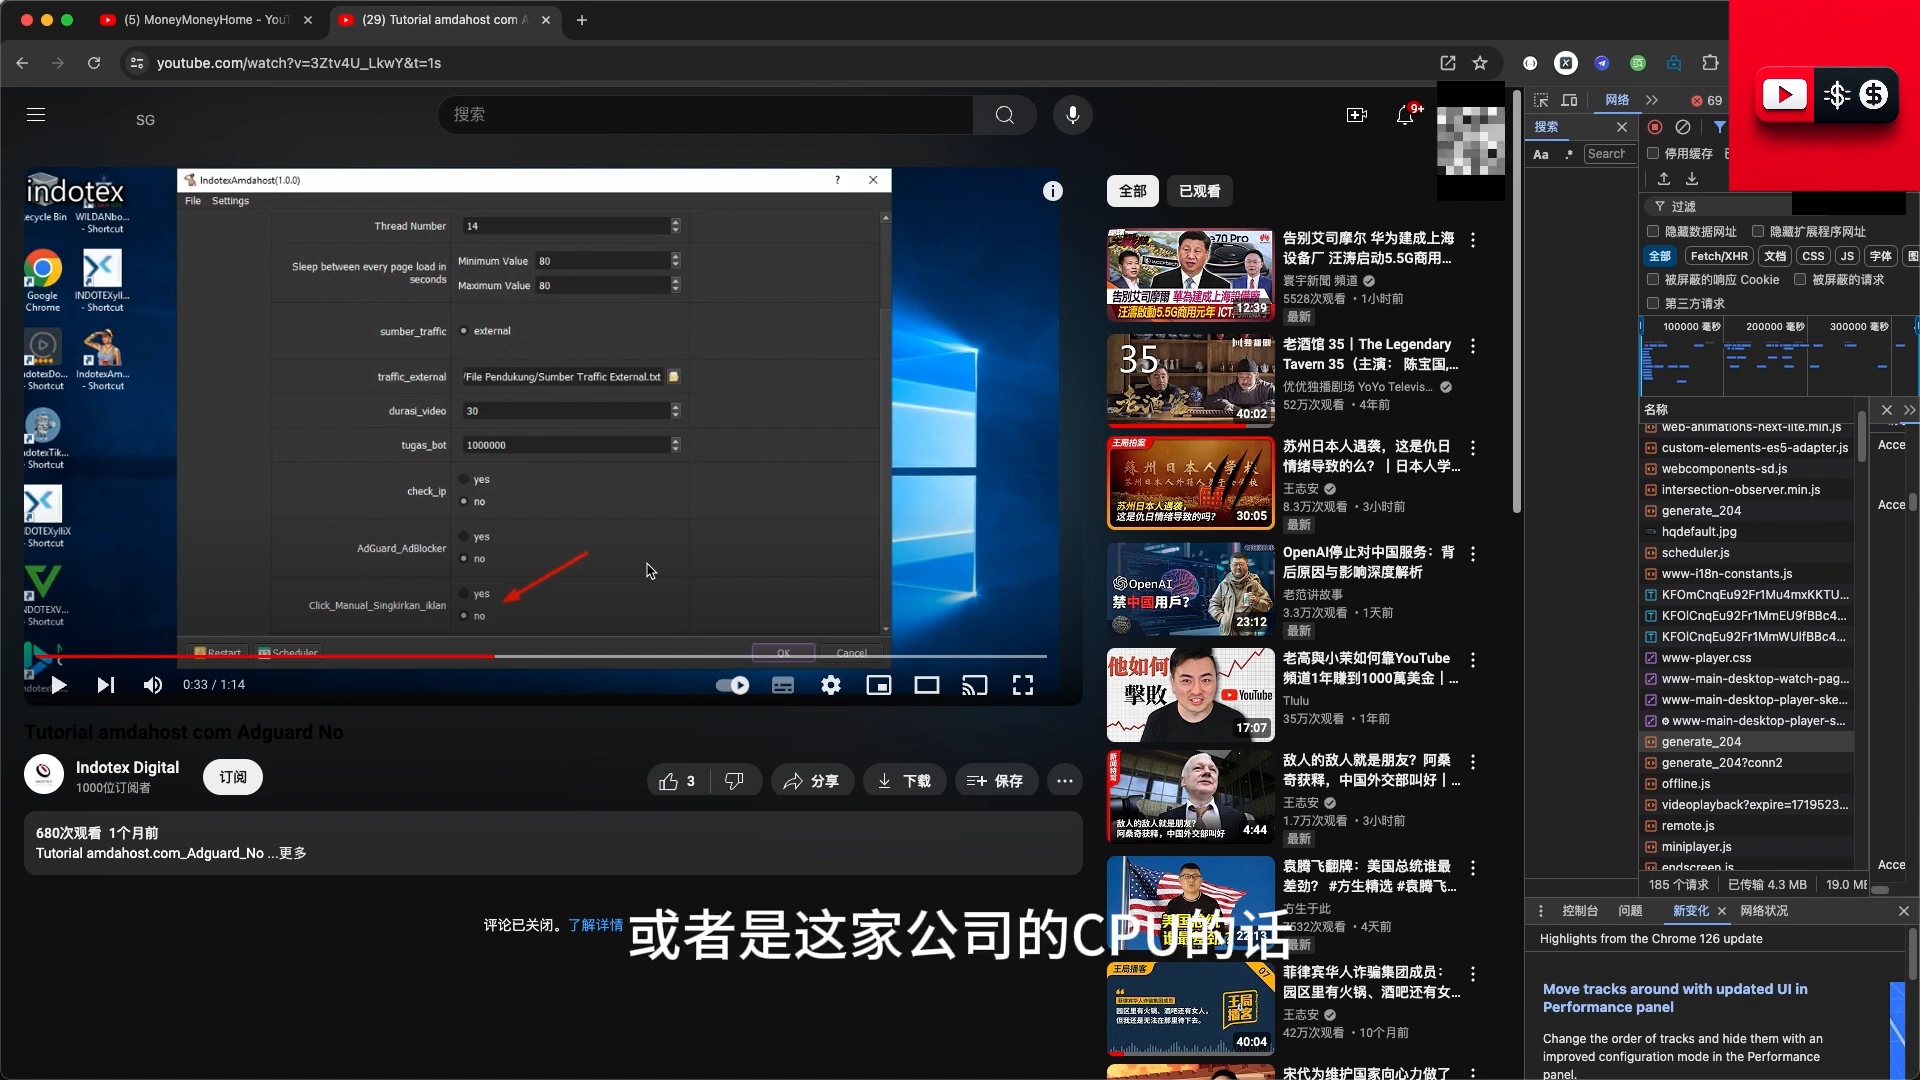Filter requests by CSS type
The height and width of the screenshot is (1080, 1920).
click(x=1813, y=256)
